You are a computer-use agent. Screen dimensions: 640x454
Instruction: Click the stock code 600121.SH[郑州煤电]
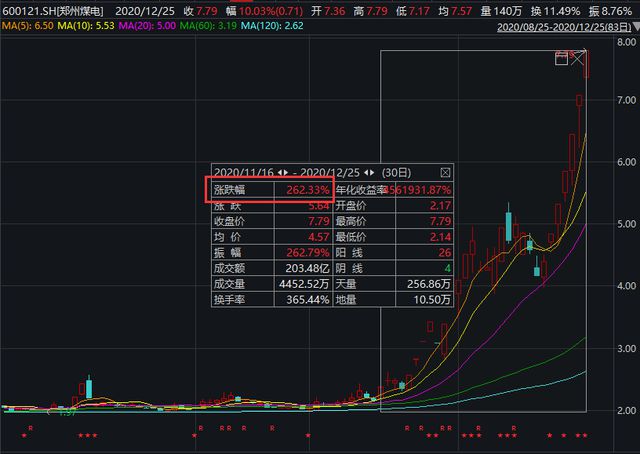coord(53,11)
